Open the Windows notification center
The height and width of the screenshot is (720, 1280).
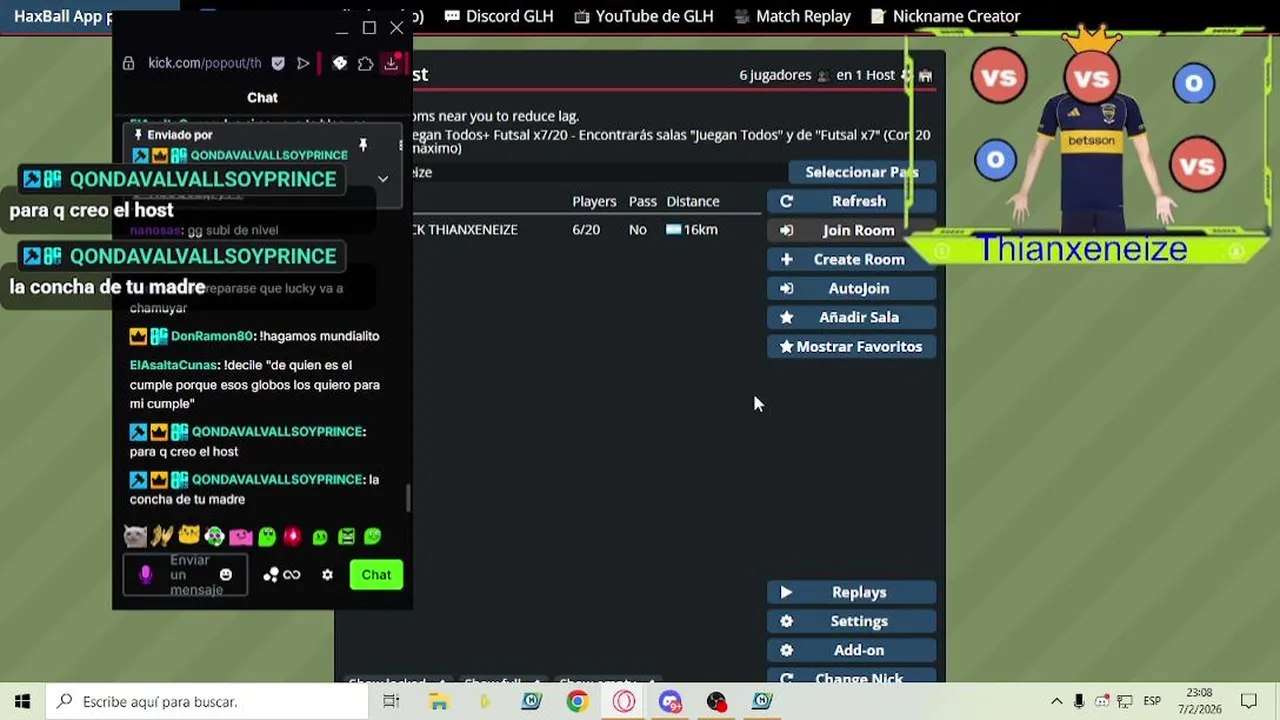[x=1249, y=701]
